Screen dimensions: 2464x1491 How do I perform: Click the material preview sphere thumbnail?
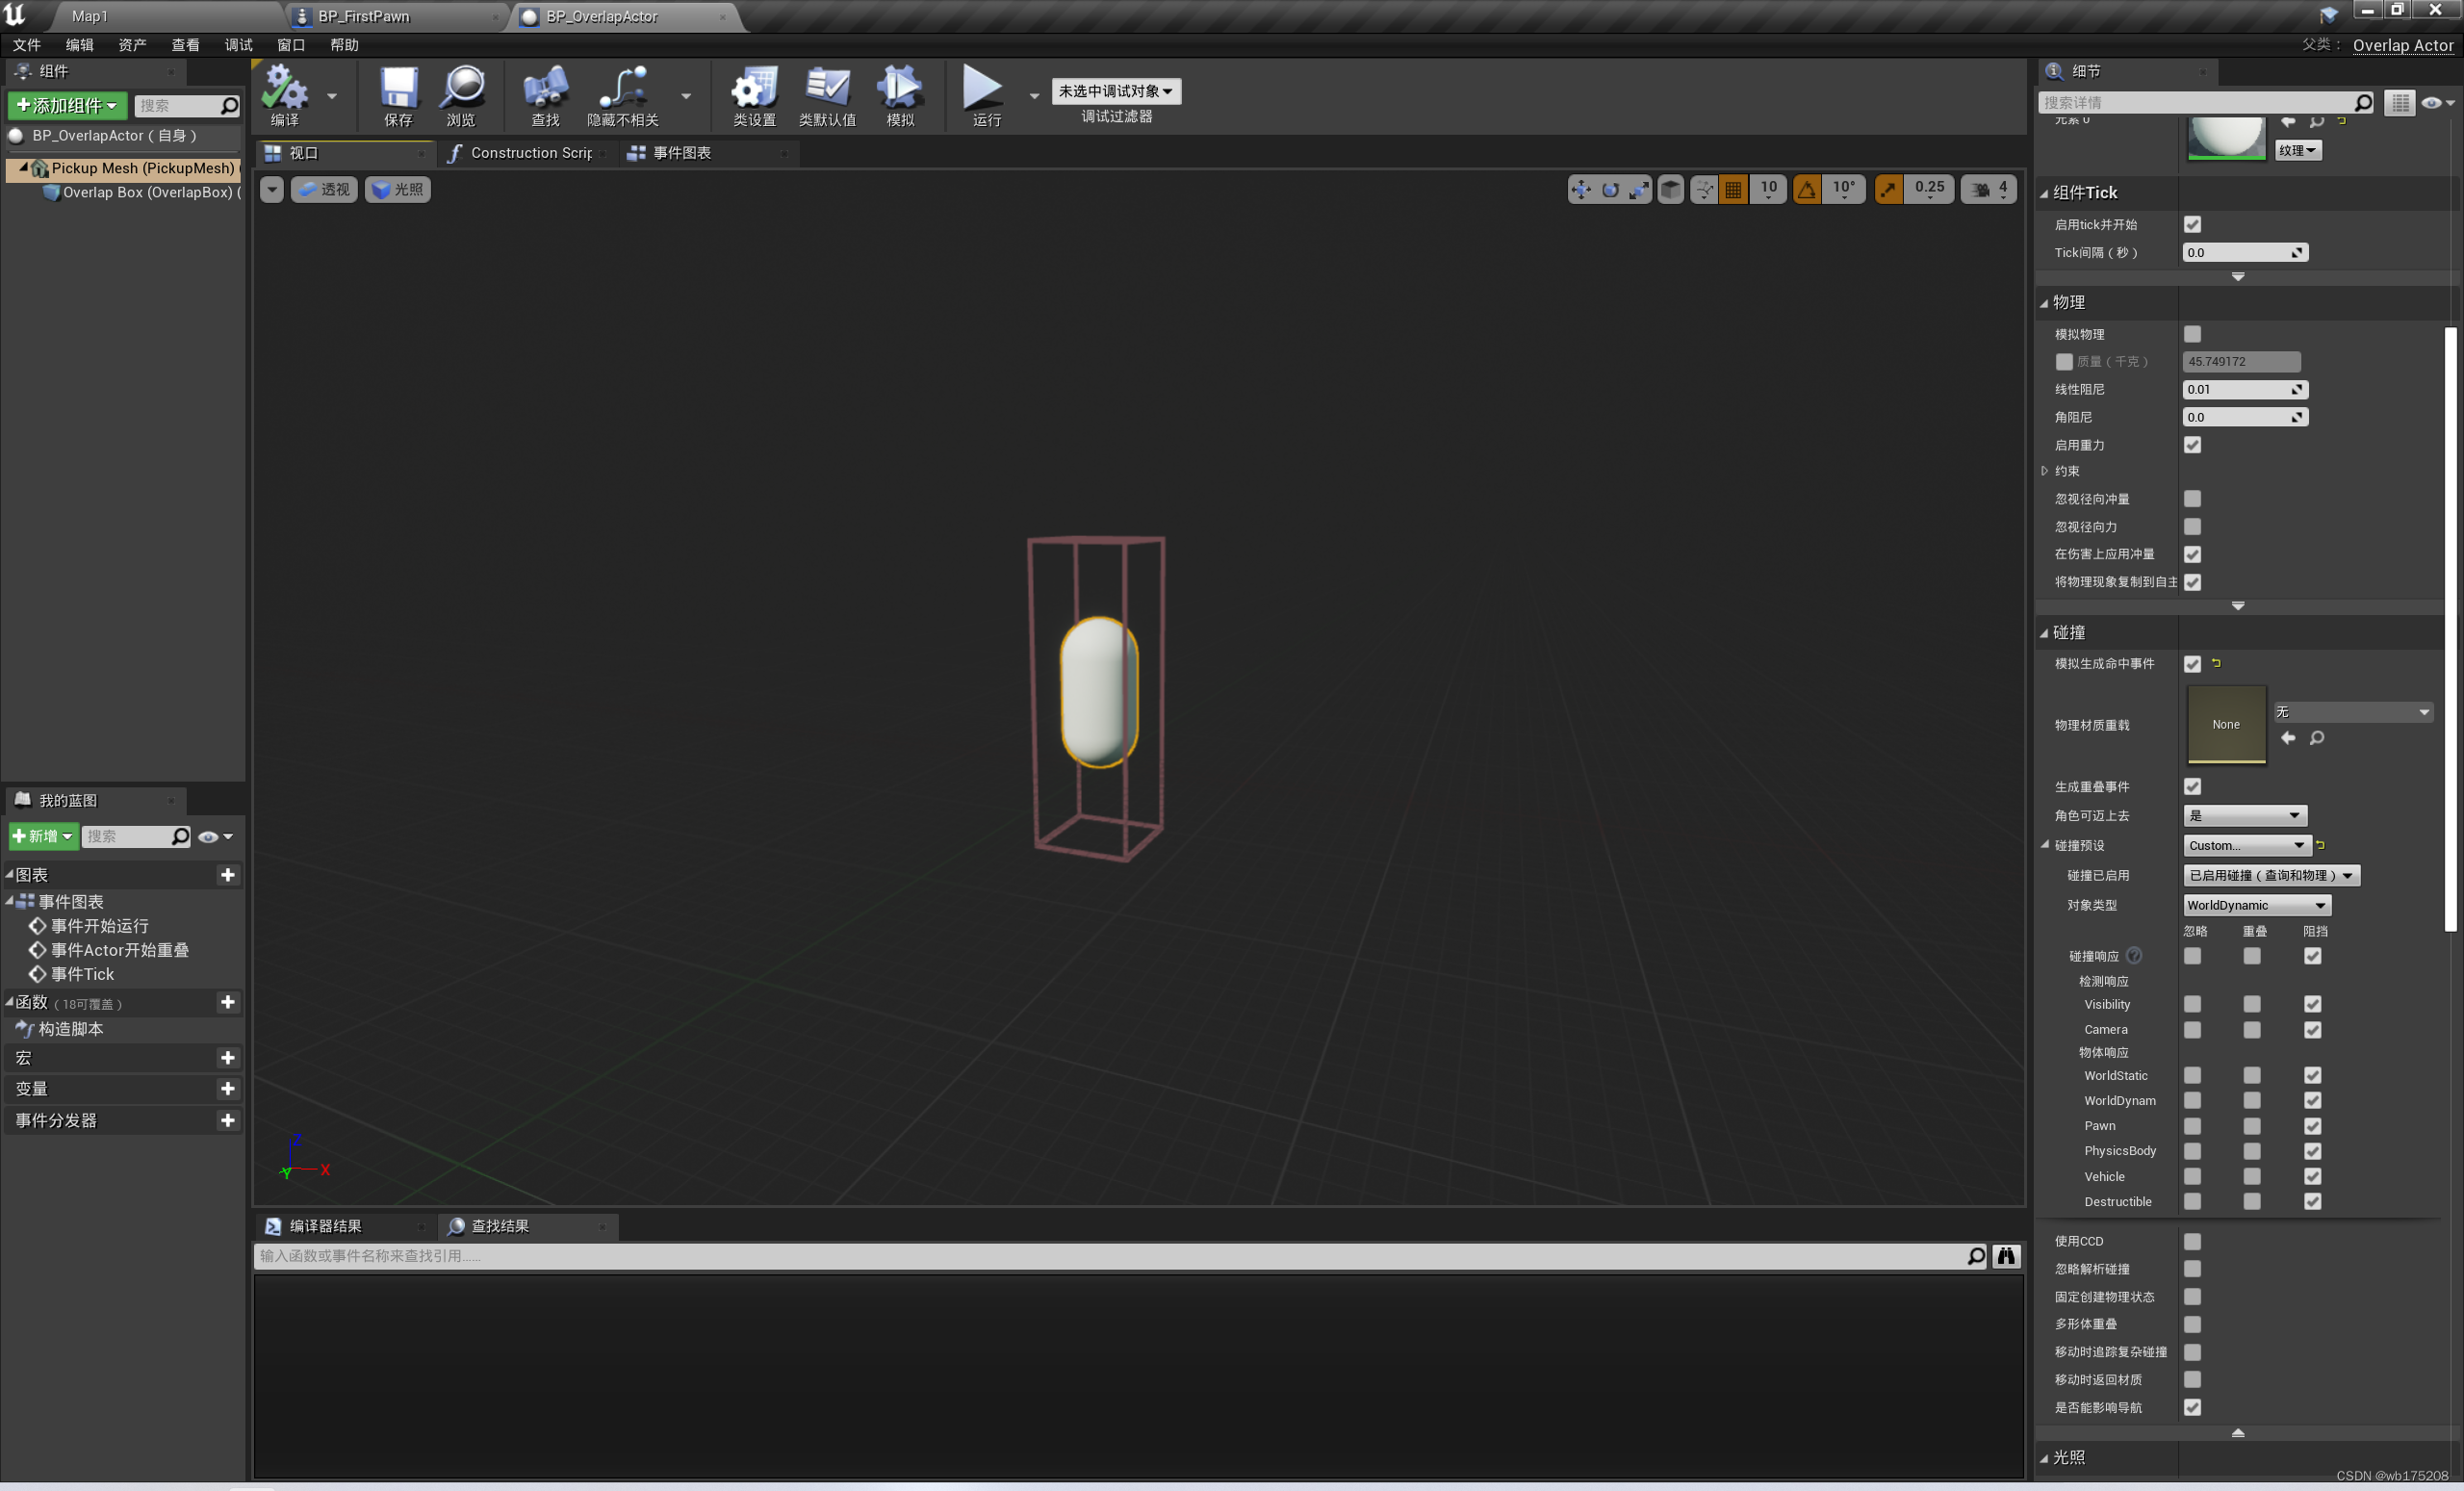pyautogui.click(x=2226, y=137)
